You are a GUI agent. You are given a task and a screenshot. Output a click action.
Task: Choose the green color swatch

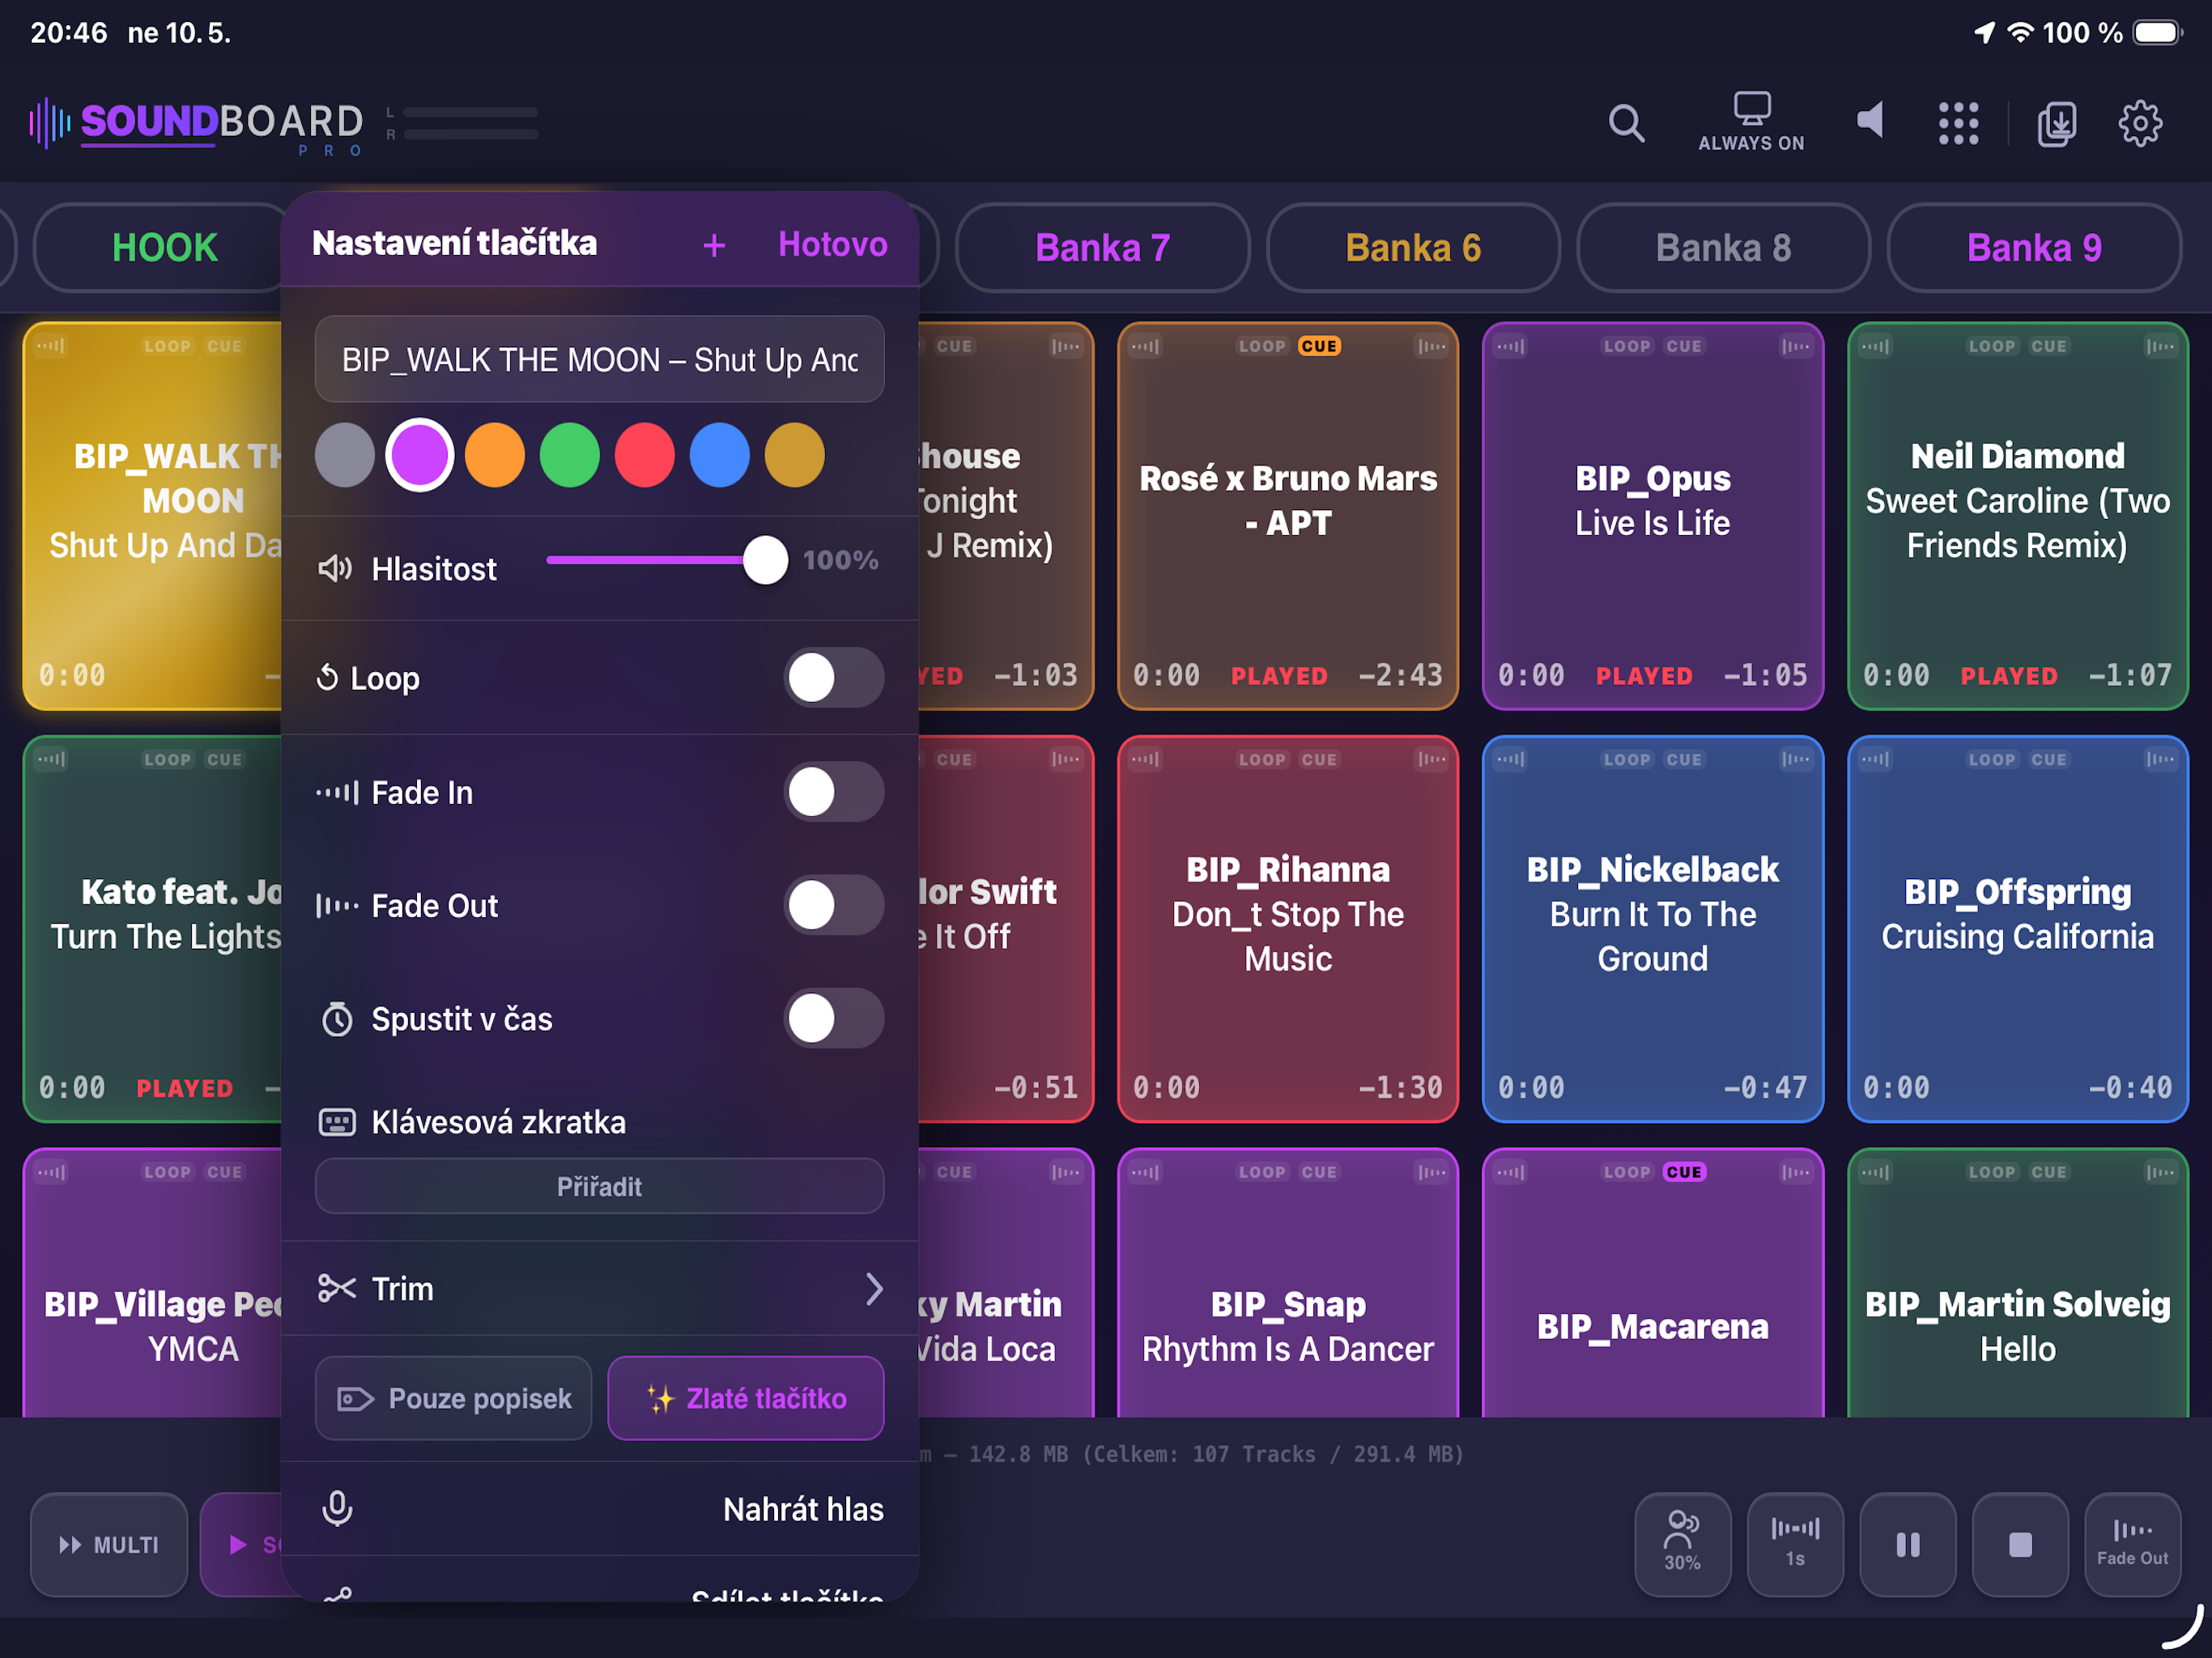pyautogui.click(x=570, y=455)
